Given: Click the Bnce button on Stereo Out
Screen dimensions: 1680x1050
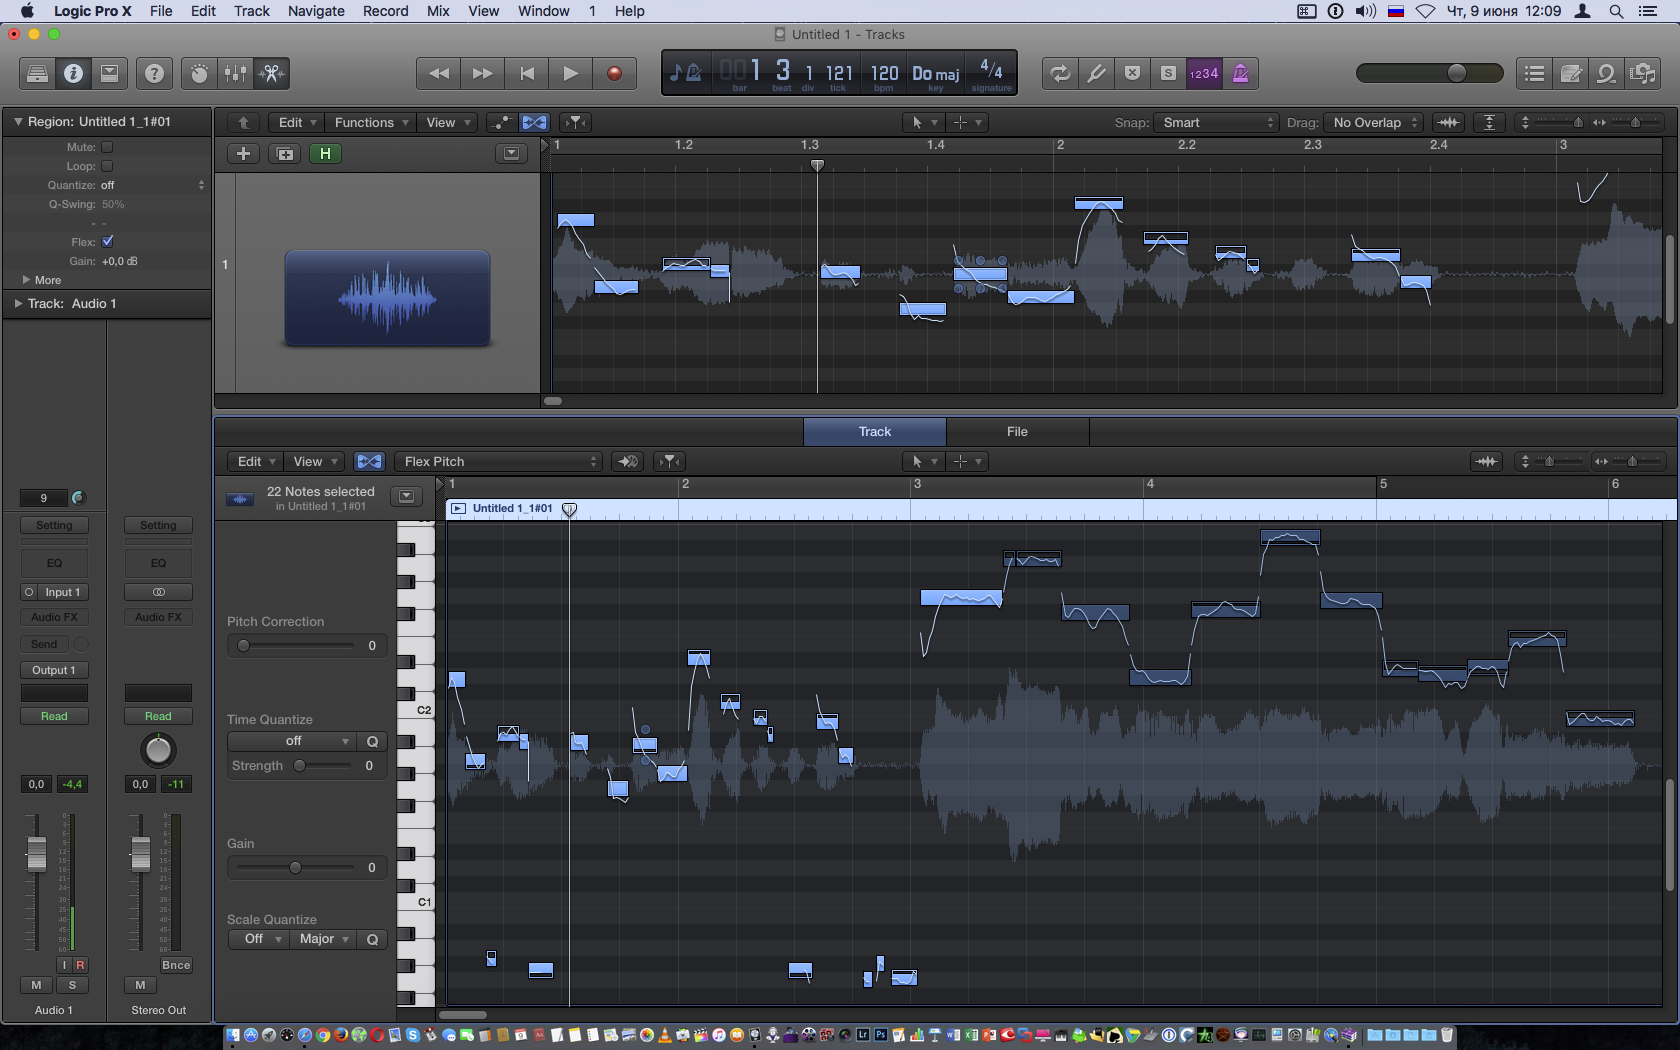Looking at the screenshot, I should [x=176, y=965].
